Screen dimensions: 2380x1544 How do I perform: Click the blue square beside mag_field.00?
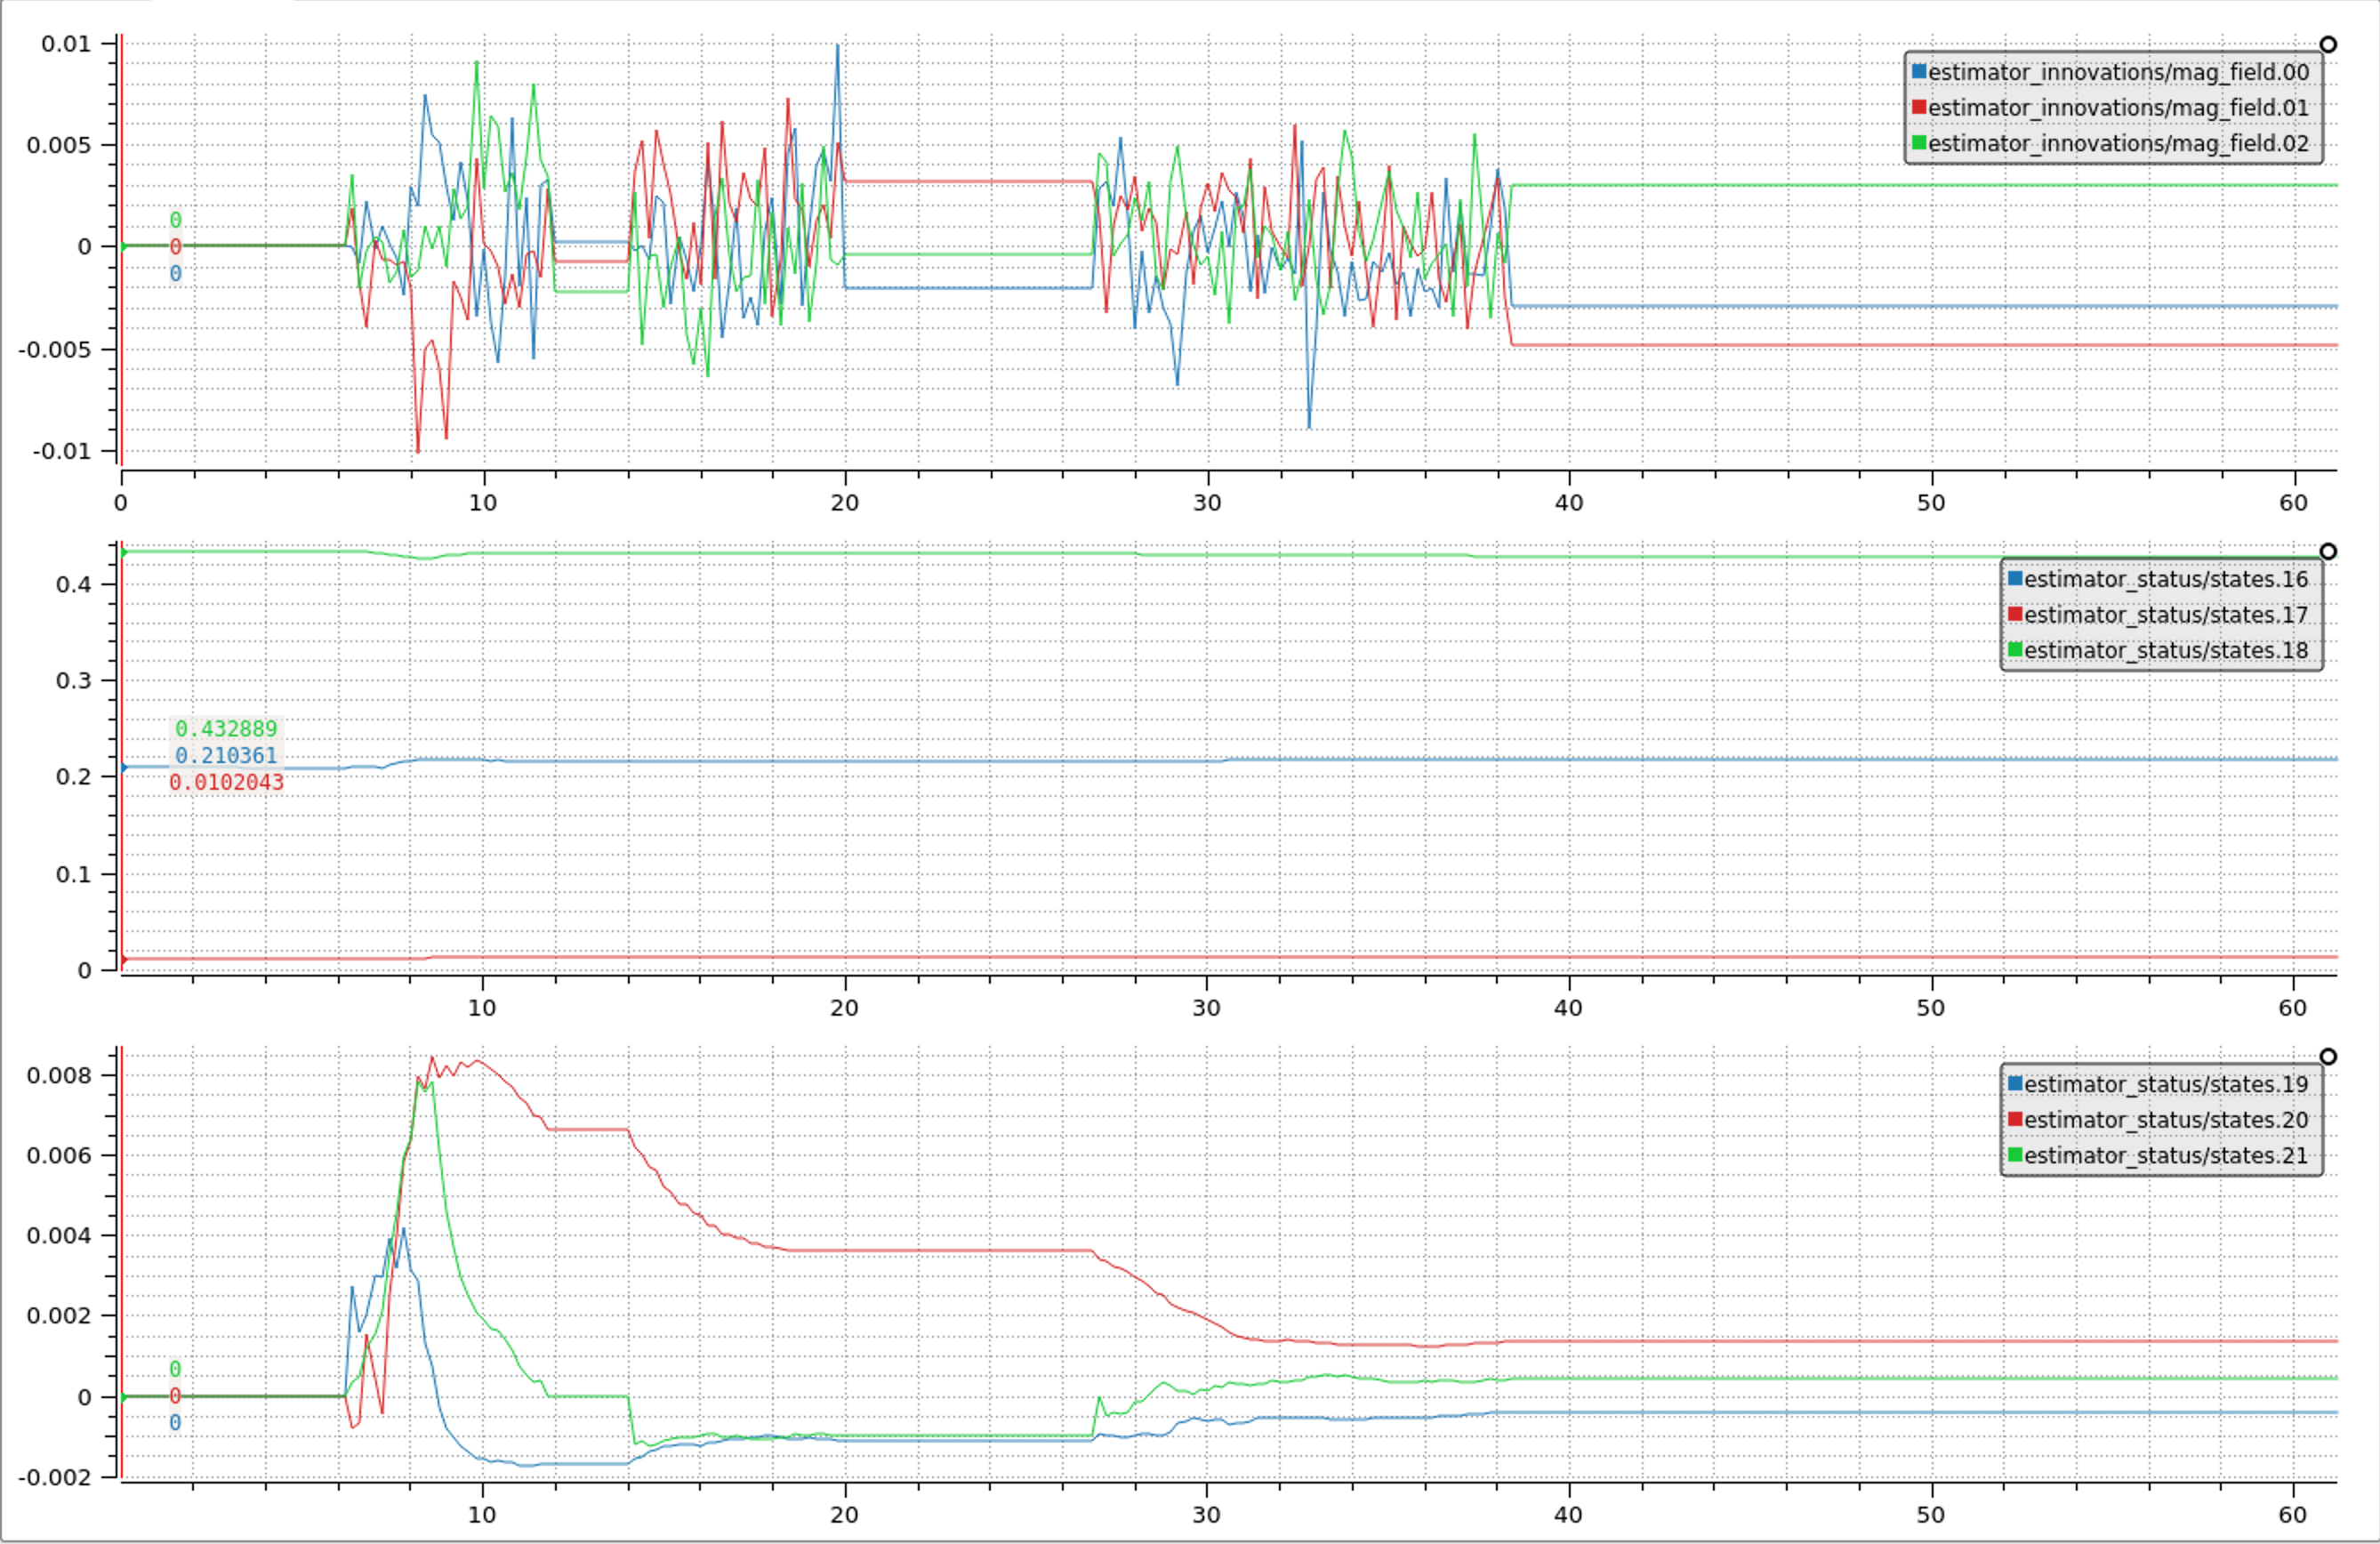pos(1918,71)
